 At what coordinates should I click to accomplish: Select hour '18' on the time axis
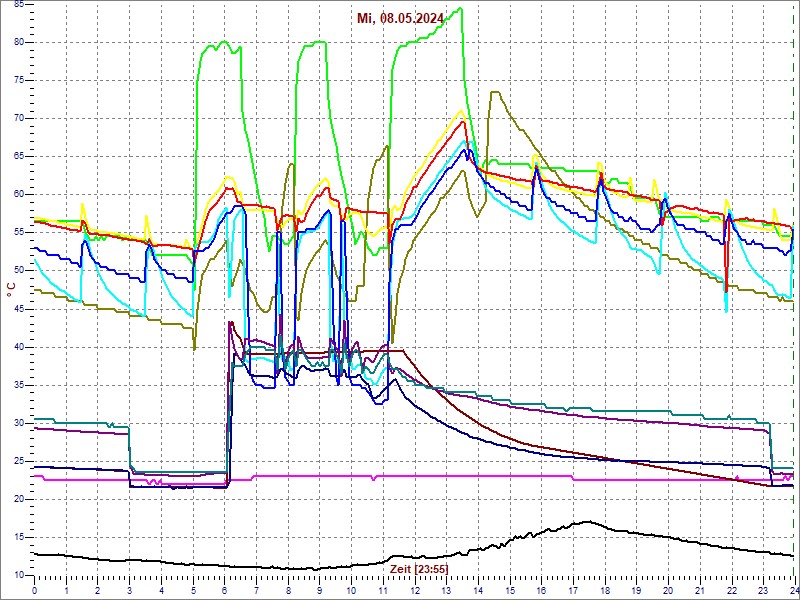pyautogui.click(x=605, y=590)
